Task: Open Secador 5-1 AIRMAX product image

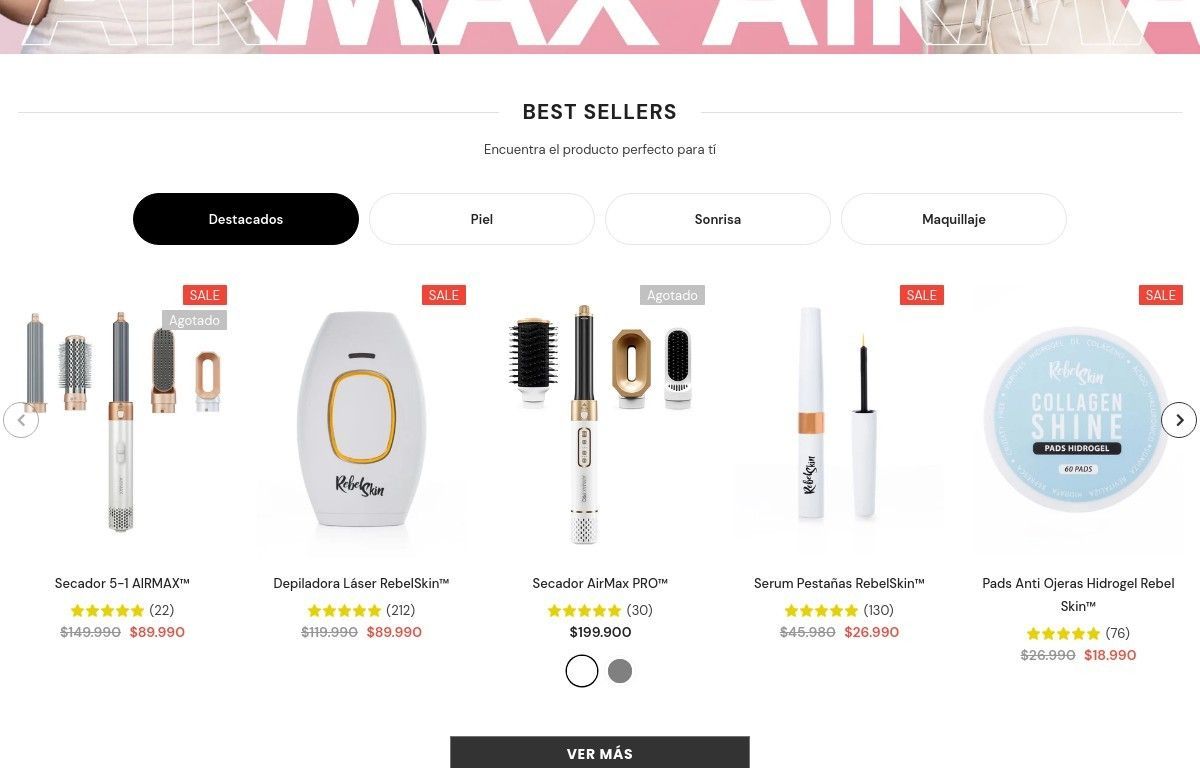Action: pyautogui.click(x=122, y=420)
